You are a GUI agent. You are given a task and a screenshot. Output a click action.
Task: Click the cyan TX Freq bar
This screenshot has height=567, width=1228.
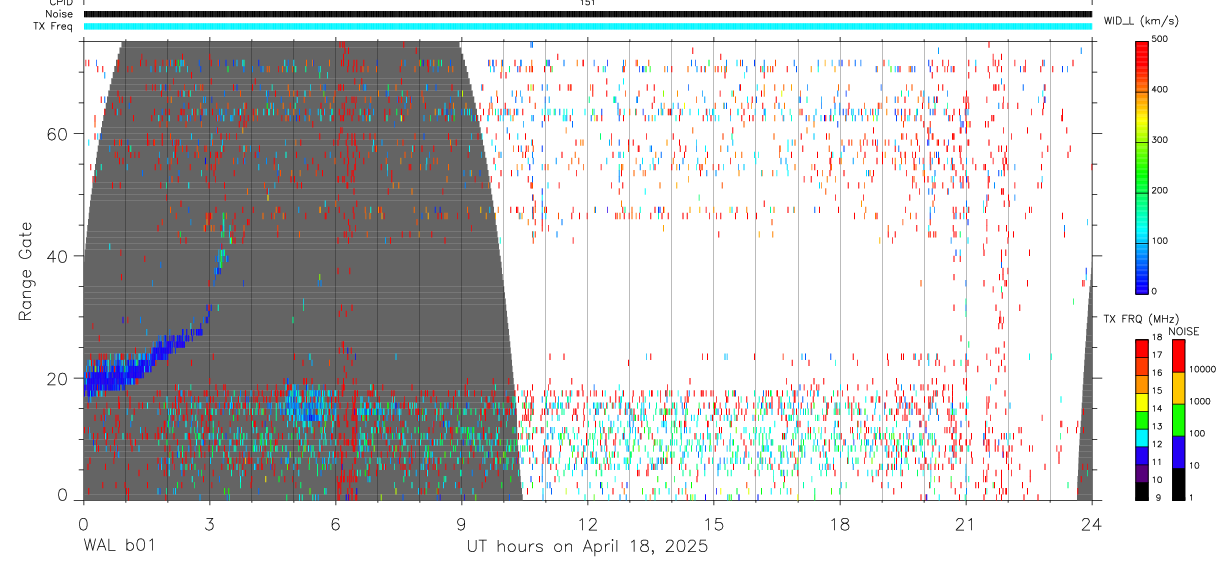click(587, 26)
